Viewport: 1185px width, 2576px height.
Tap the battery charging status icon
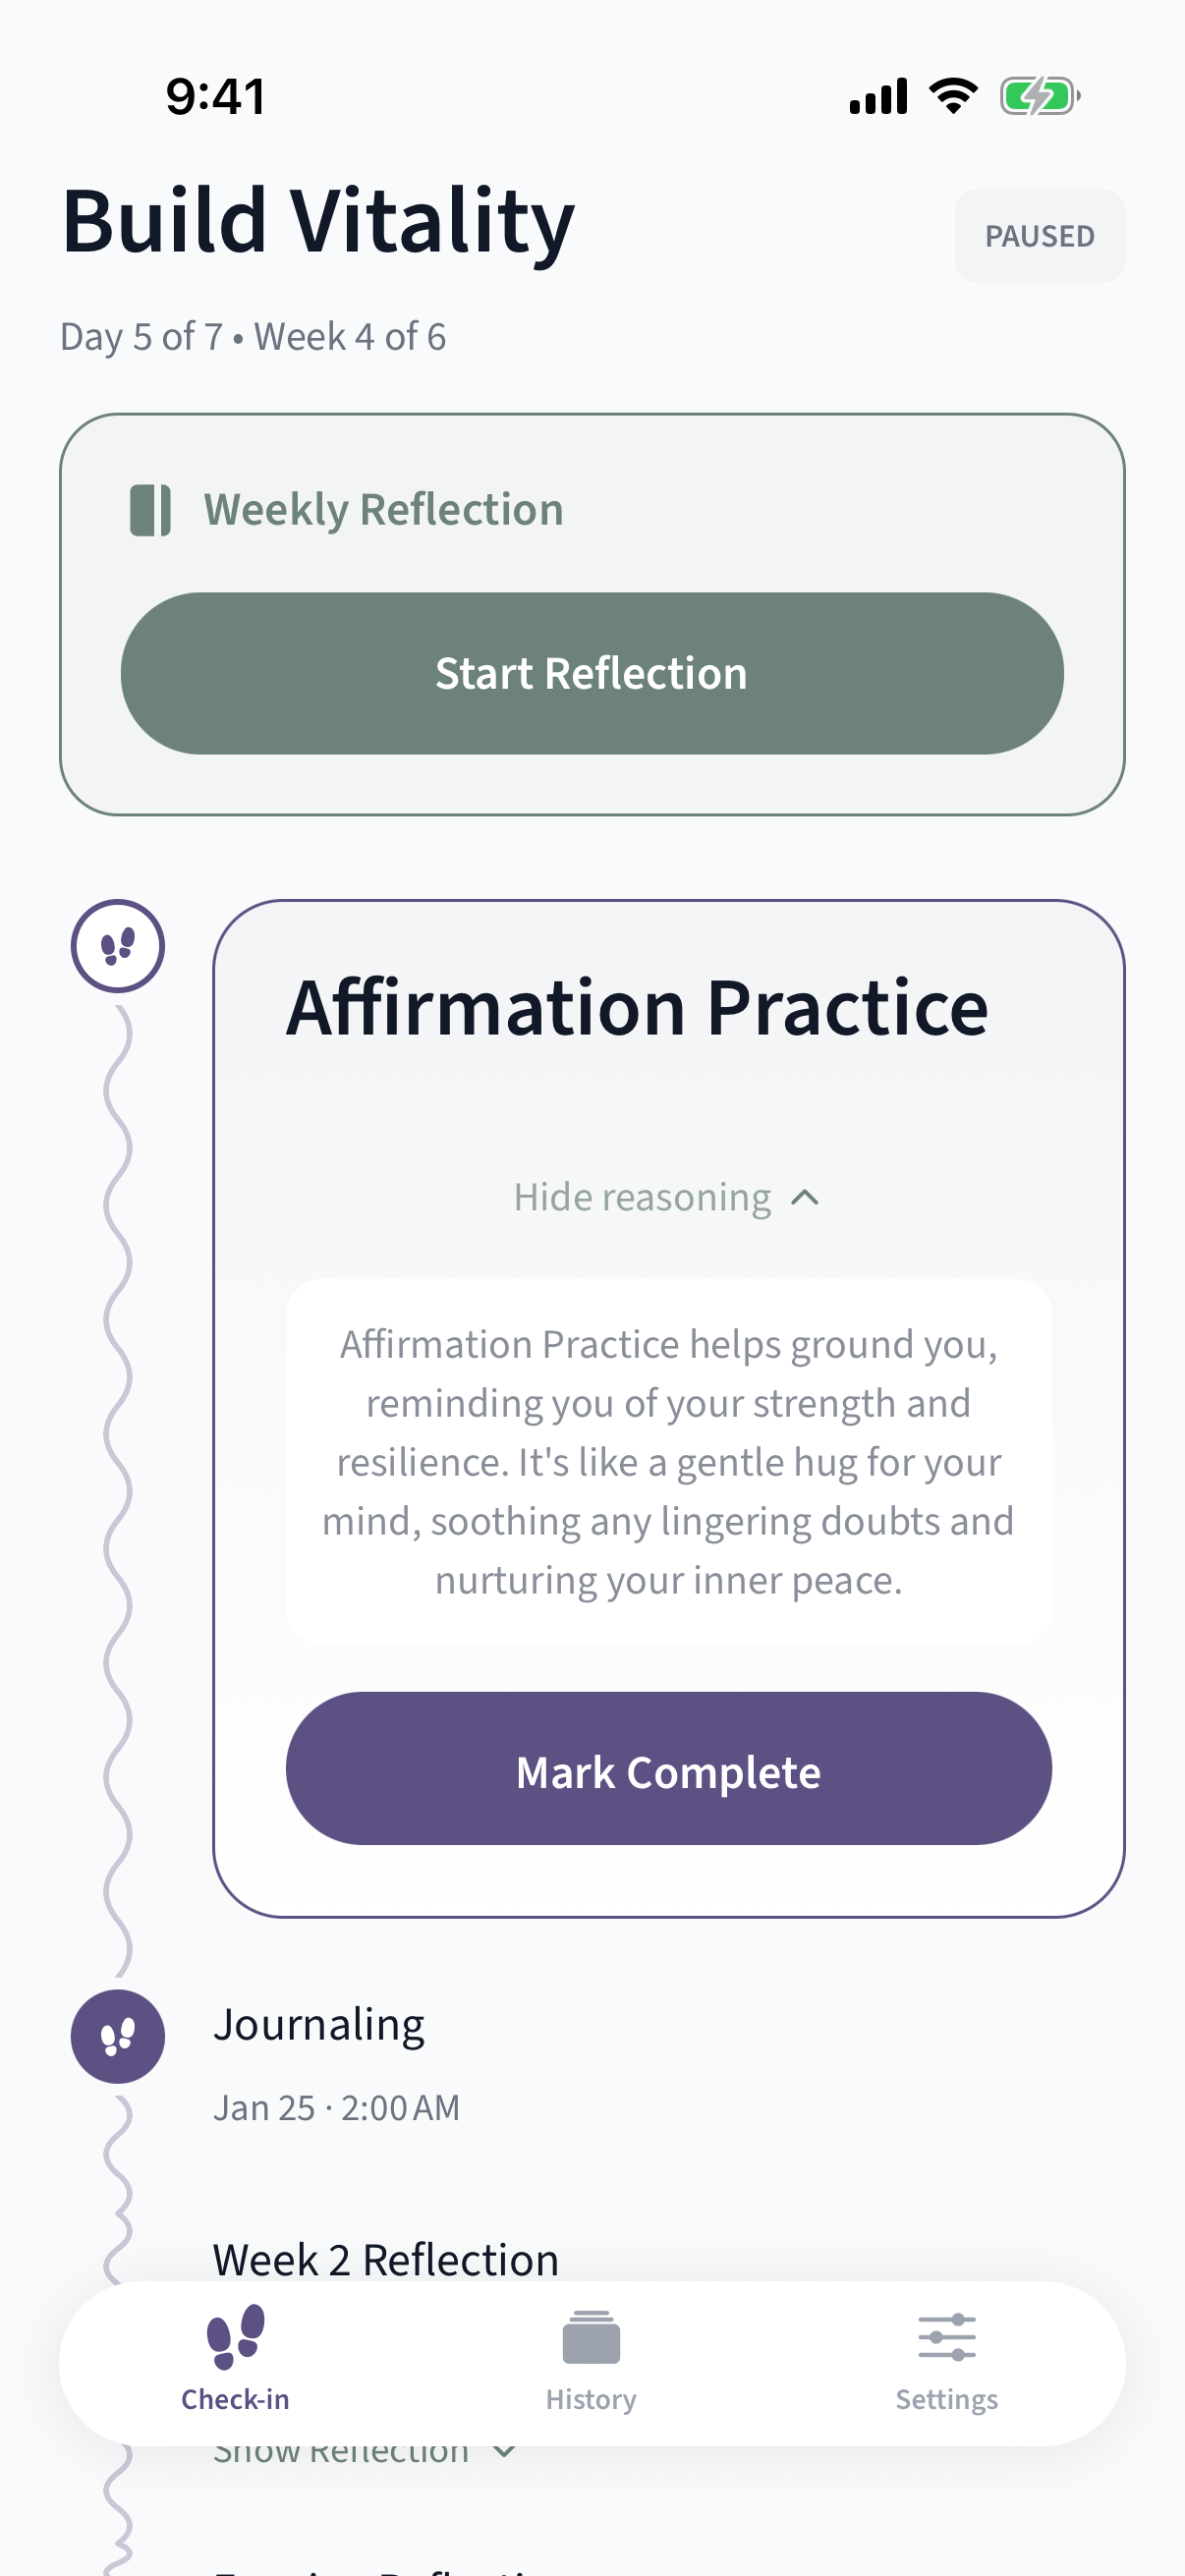(x=1039, y=97)
